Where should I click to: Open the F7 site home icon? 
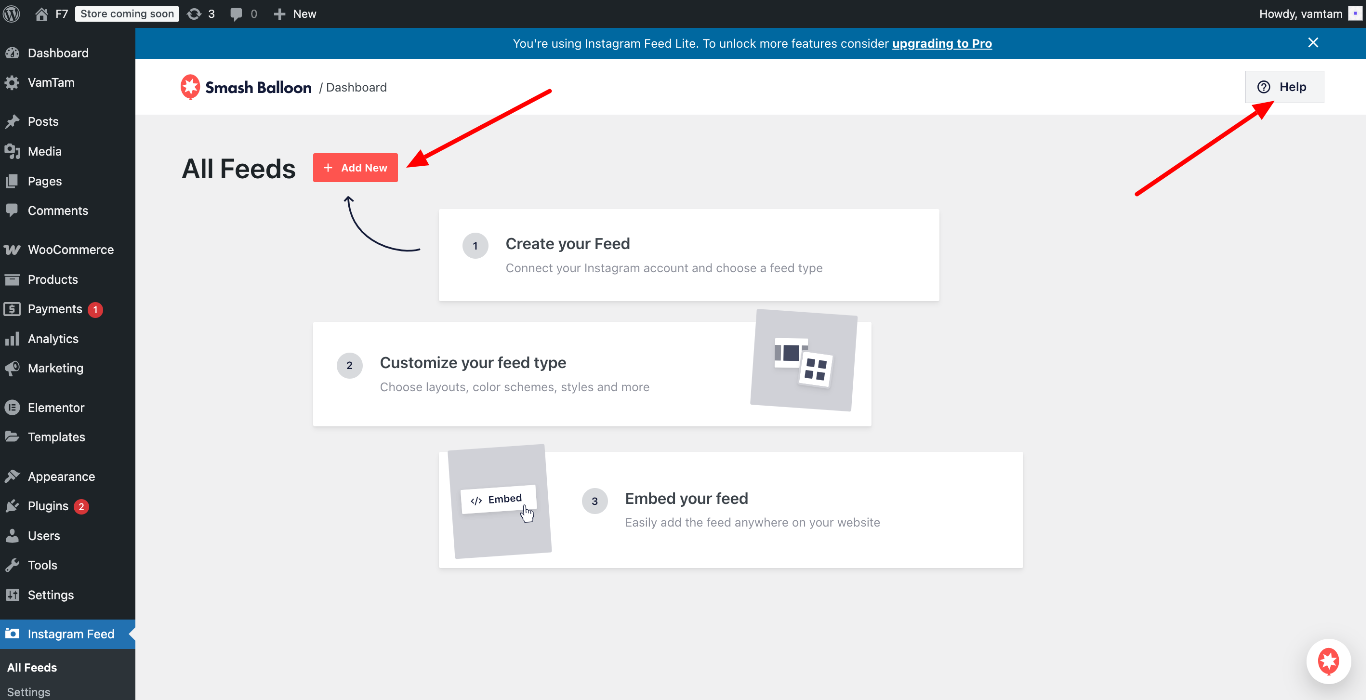pyautogui.click(x=41, y=14)
